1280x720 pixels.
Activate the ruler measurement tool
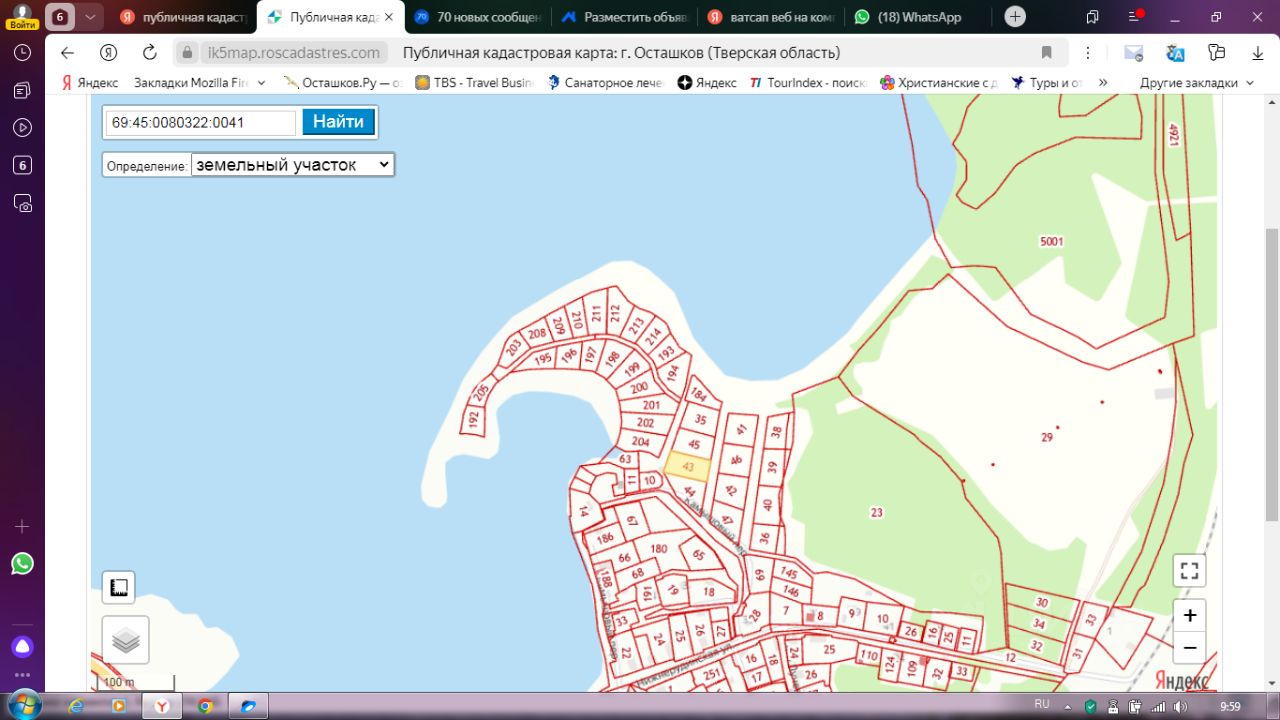click(x=119, y=588)
